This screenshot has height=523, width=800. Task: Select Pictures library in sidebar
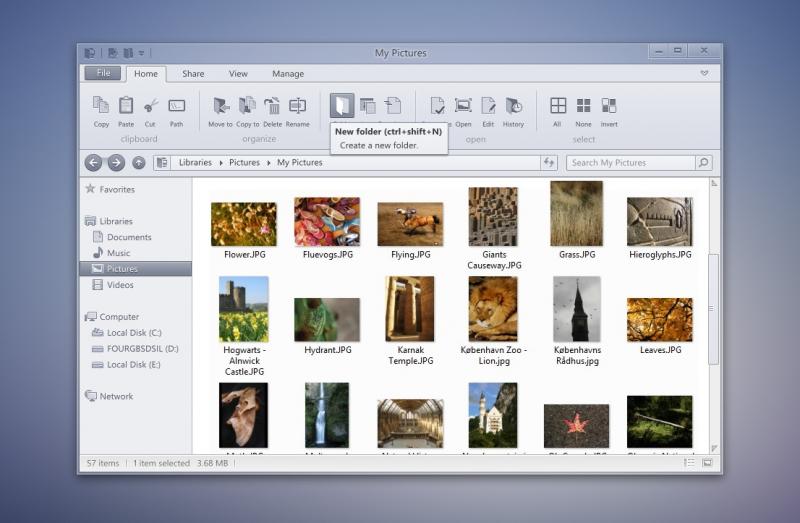point(136,268)
